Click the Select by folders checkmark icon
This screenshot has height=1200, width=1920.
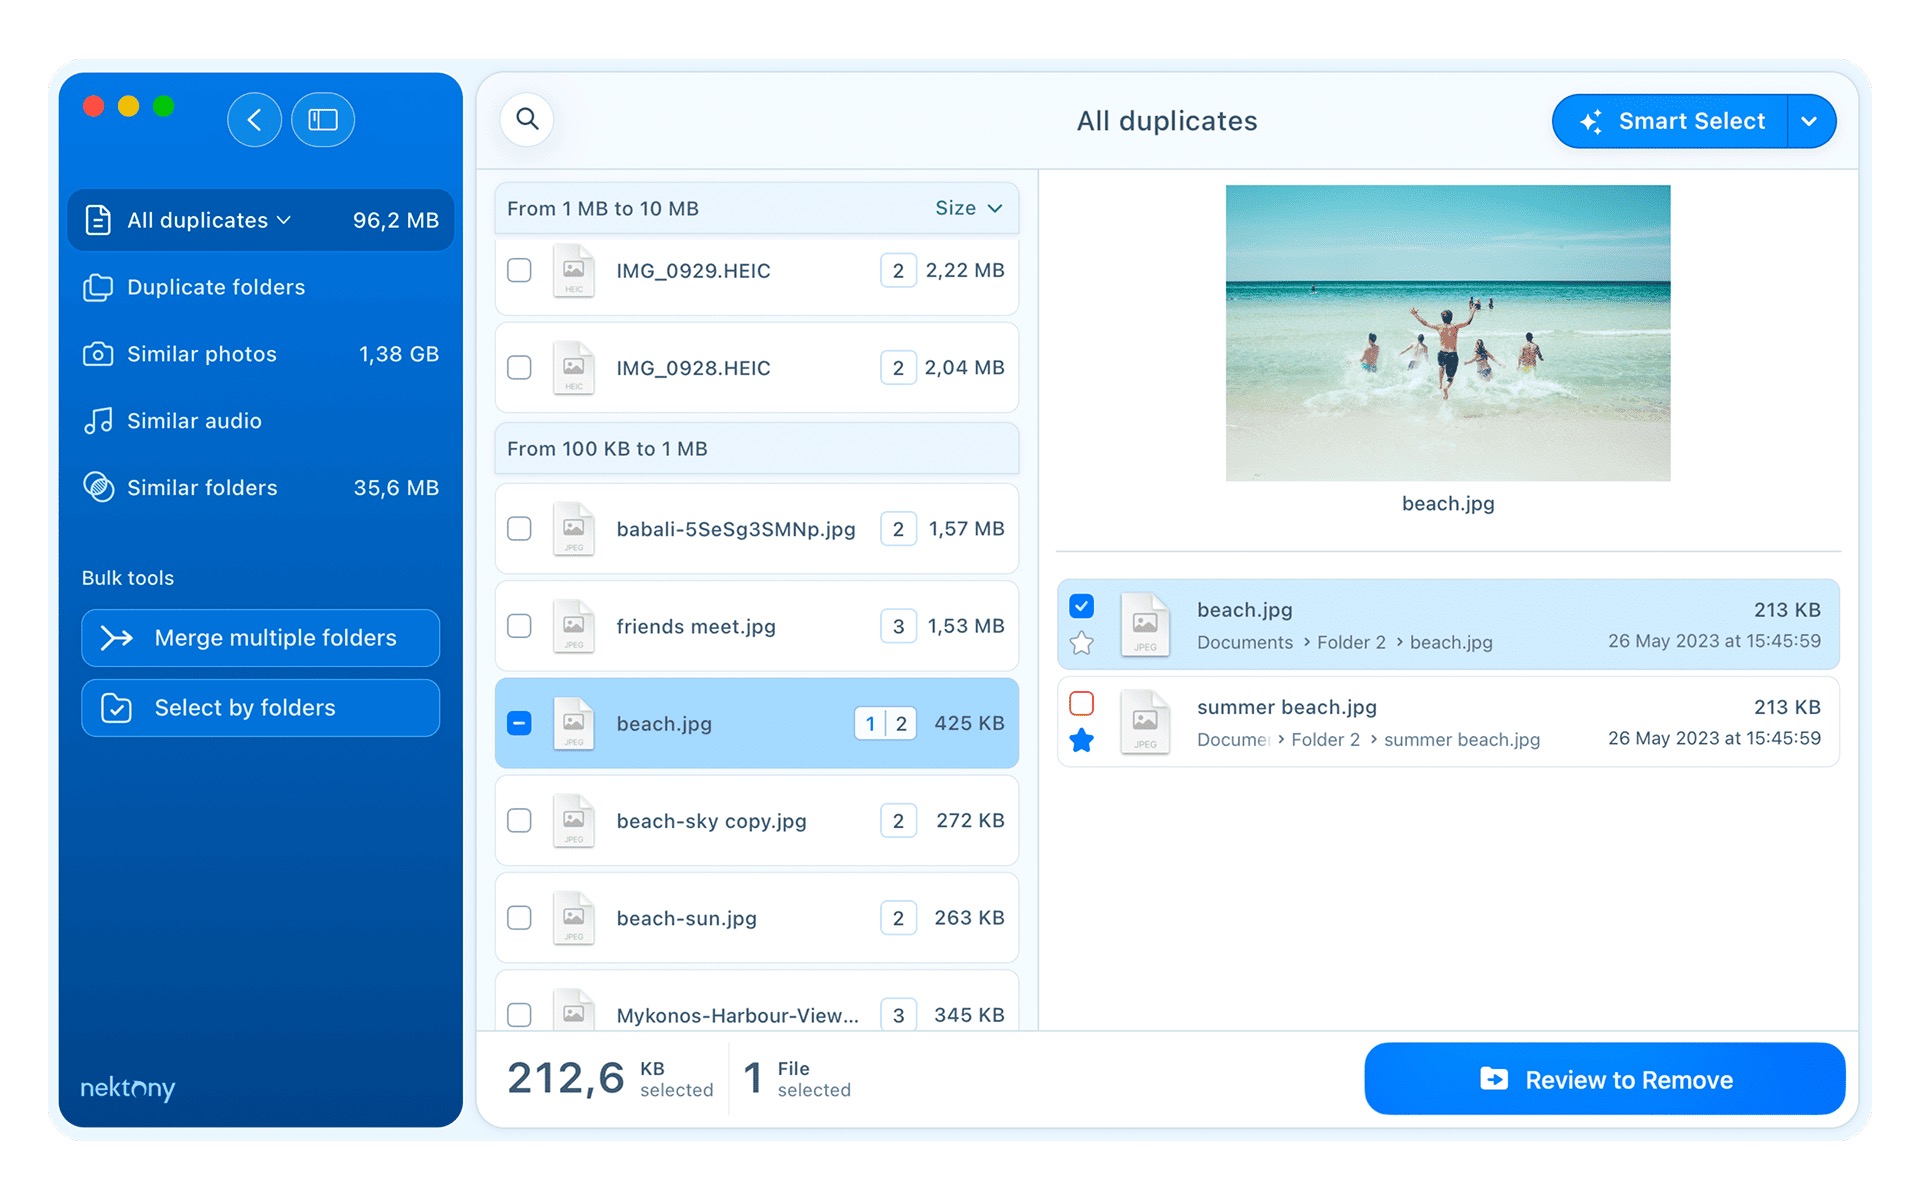click(x=117, y=708)
